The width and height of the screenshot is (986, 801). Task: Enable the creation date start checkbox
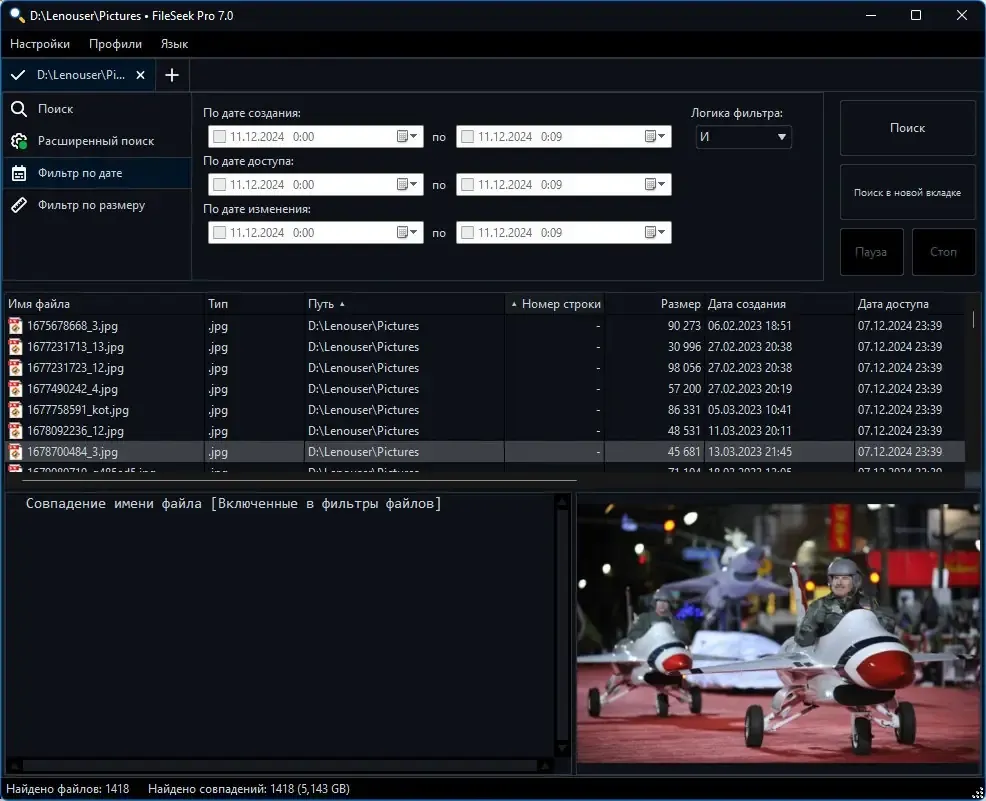coord(219,136)
